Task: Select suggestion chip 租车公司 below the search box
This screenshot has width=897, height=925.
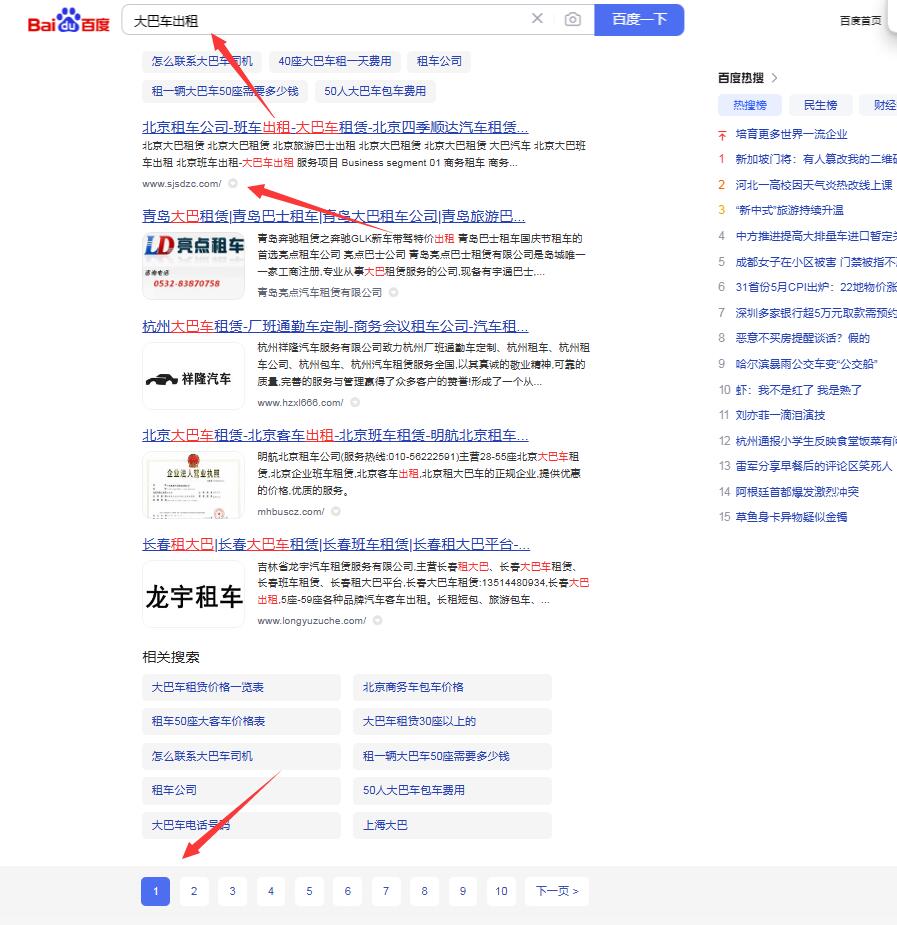Action: coord(439,61)
